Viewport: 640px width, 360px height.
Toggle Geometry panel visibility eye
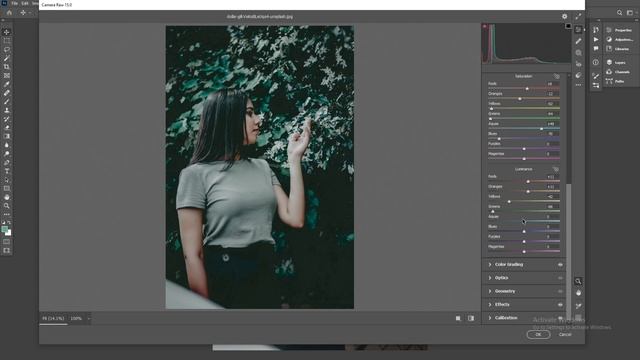tap(560, 291)
